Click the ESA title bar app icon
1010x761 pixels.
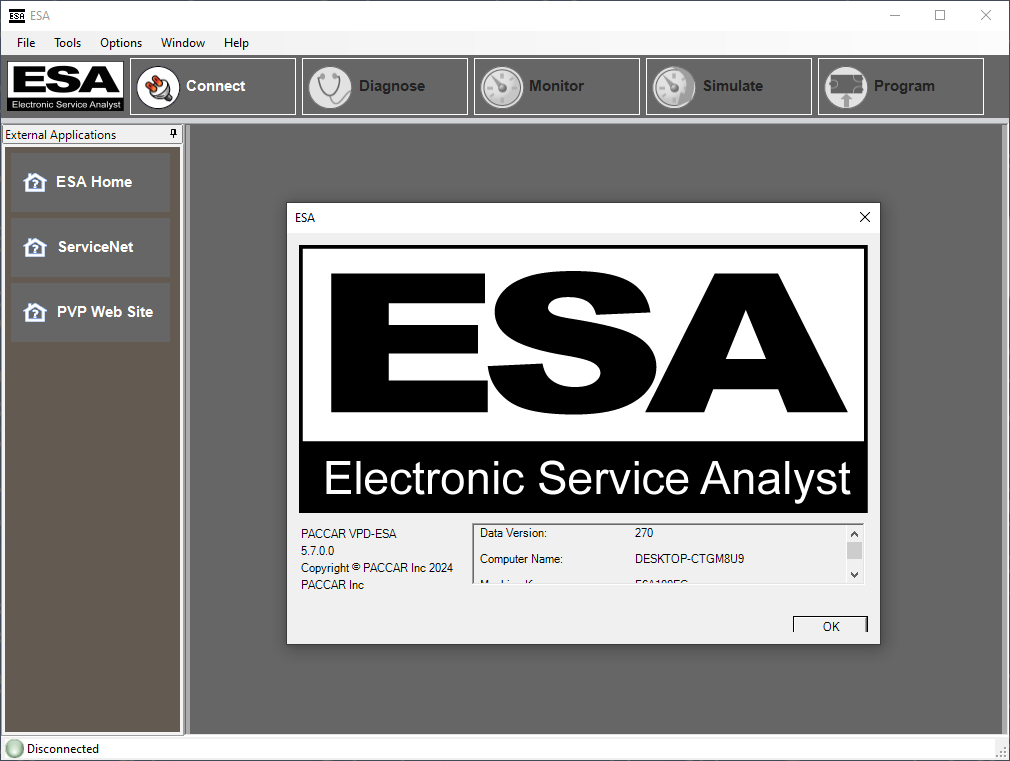pos(17,15)
